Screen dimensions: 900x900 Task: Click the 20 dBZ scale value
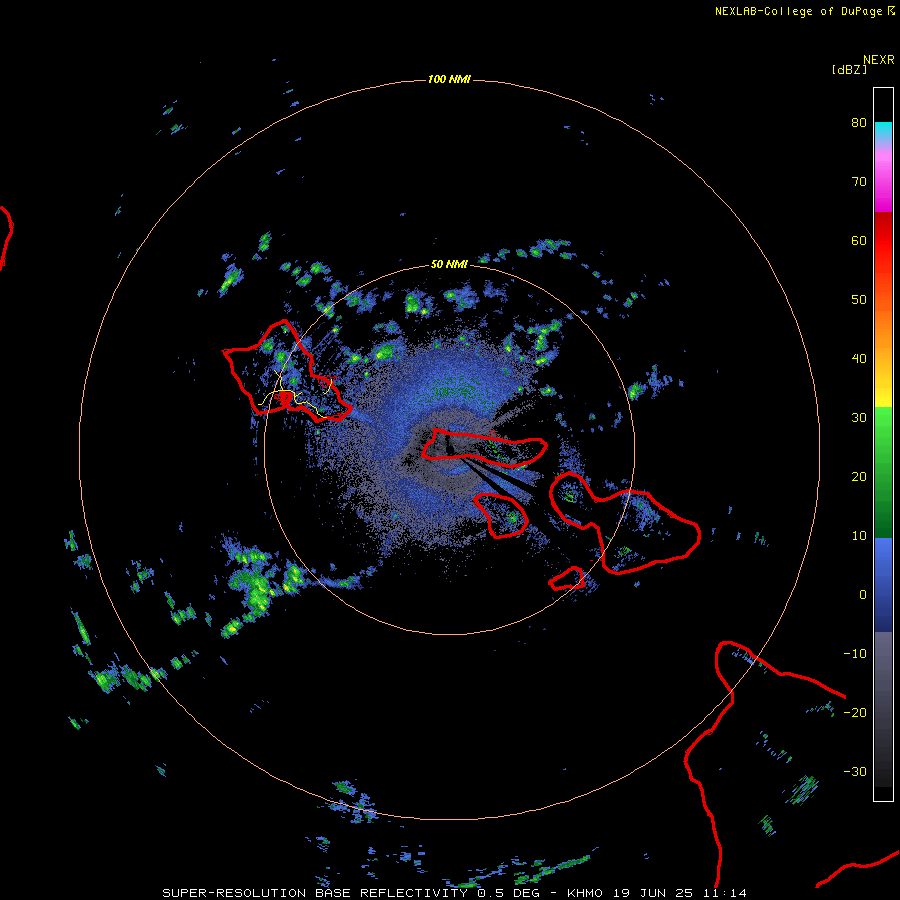(x=859, y=477)
